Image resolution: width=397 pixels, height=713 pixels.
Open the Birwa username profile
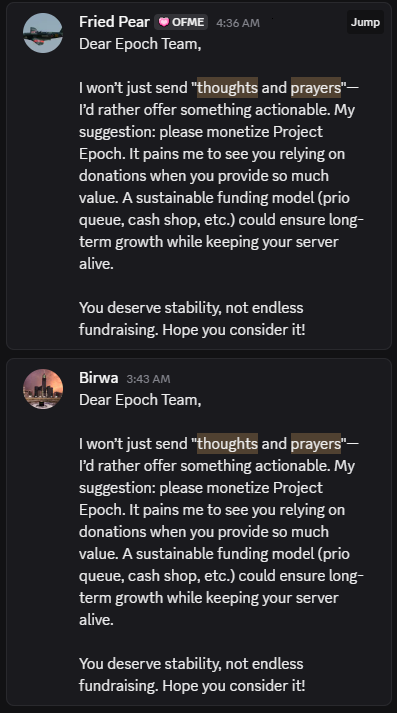coord(99,378)
